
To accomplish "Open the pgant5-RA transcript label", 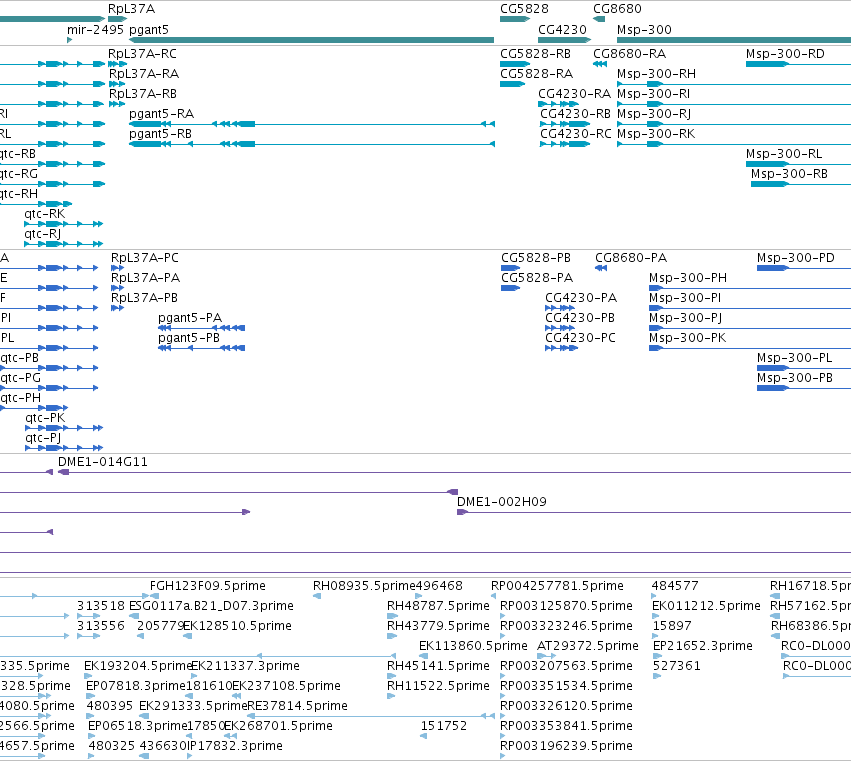I will (162, 114).
